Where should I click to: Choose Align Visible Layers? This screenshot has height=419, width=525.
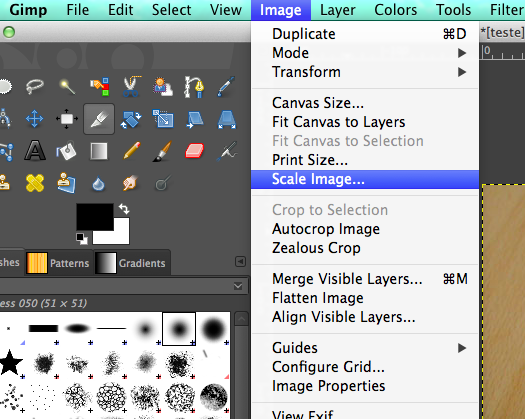click(x=365, y=317)
